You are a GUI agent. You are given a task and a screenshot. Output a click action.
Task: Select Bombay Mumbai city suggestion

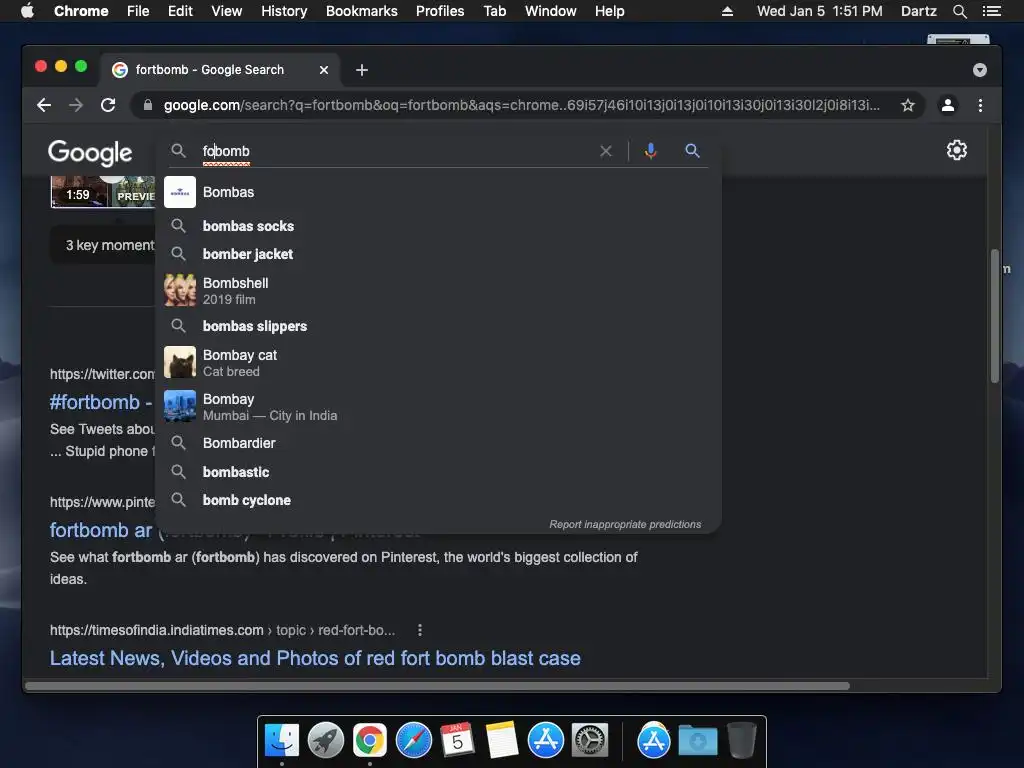click(438, 406)
